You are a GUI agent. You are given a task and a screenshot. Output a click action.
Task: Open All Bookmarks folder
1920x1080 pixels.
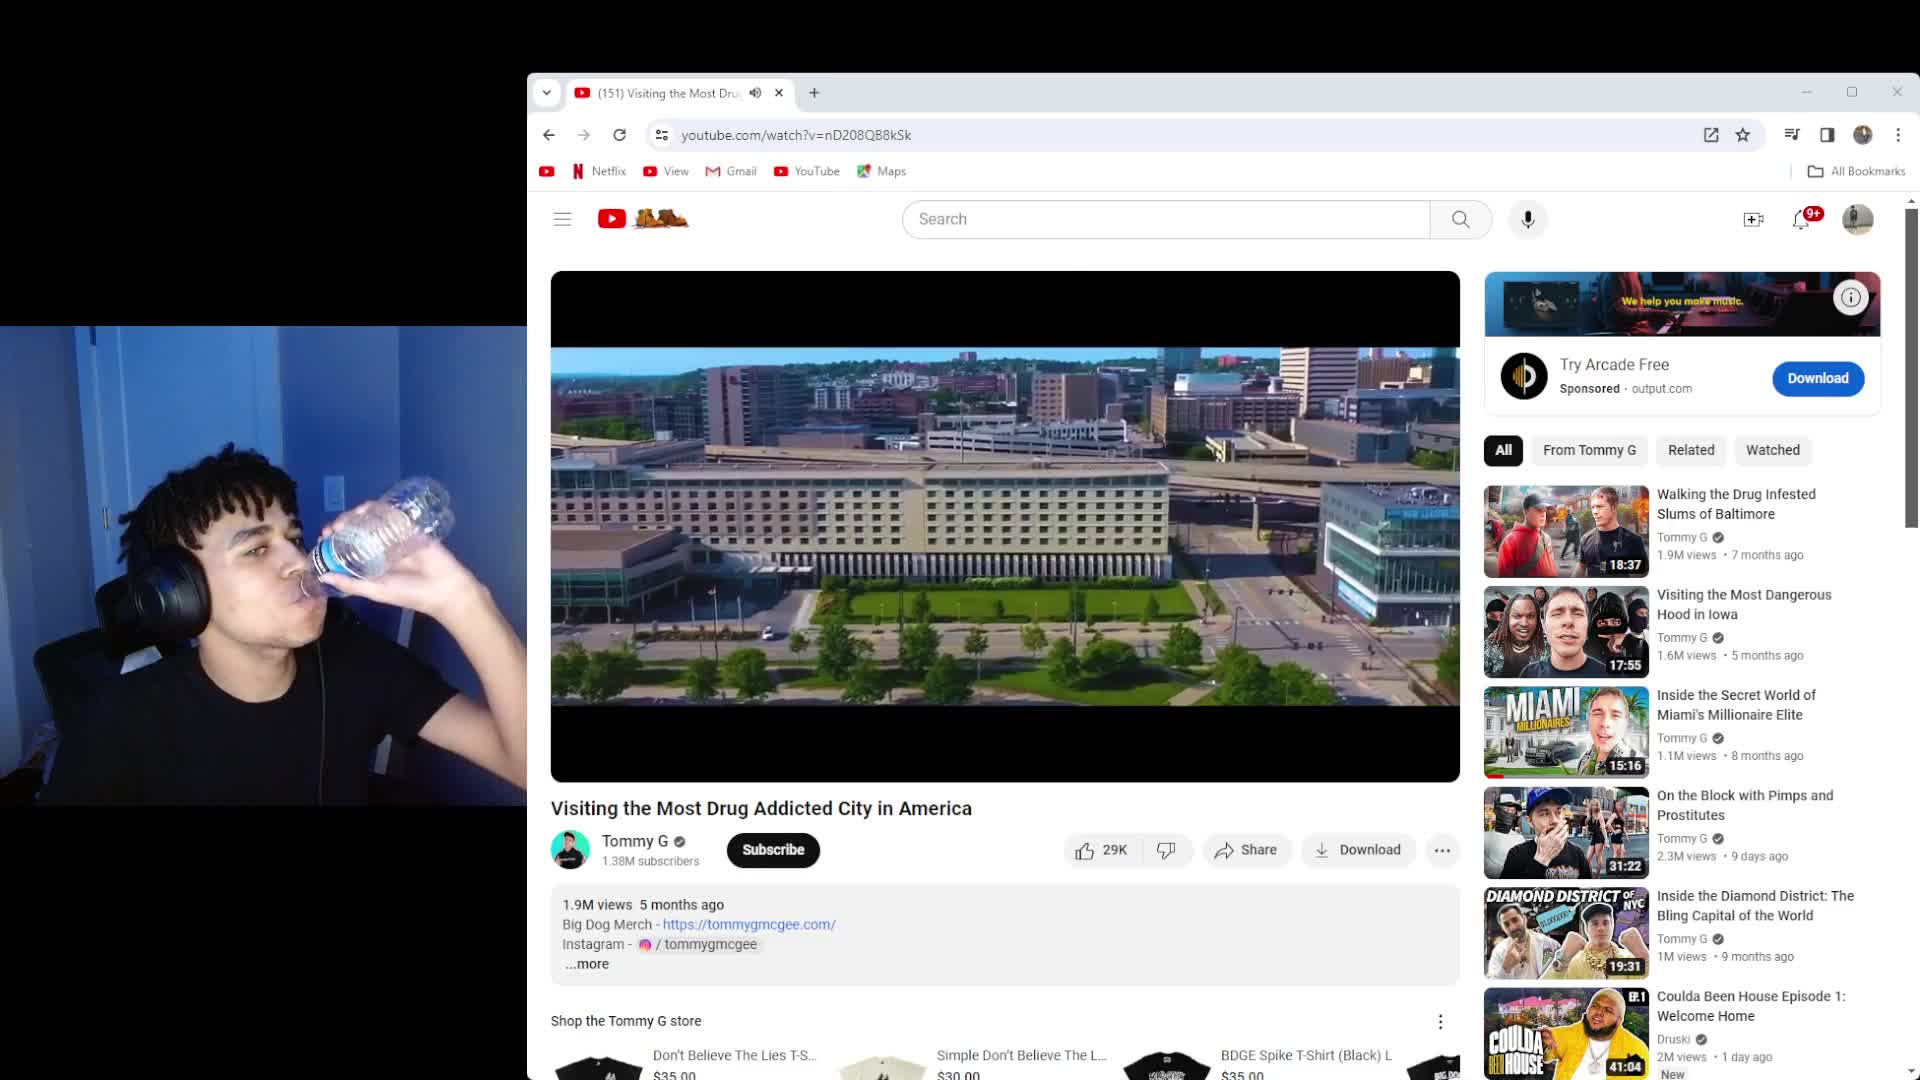pyautogui.click(x=1856, y=171)
